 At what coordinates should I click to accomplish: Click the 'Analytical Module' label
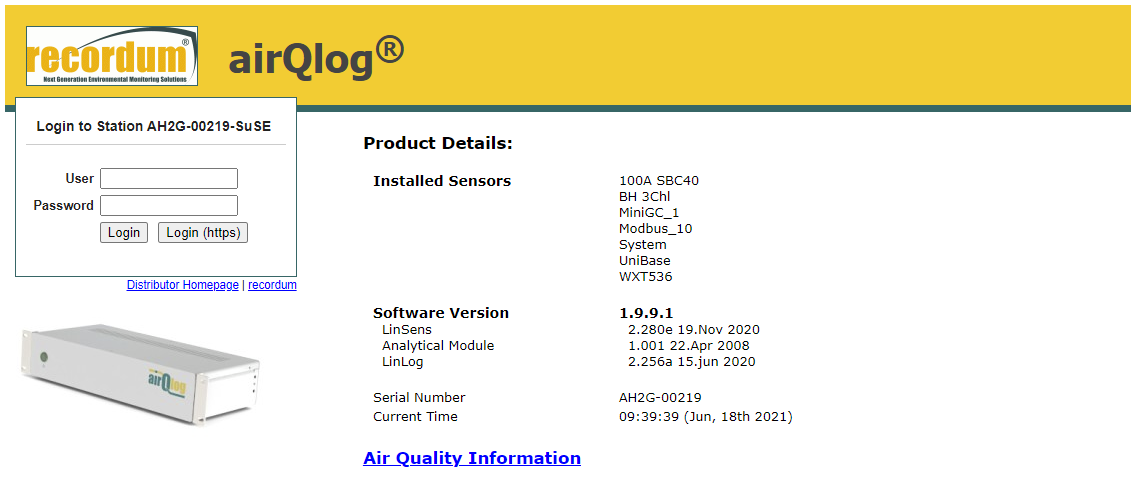tap(438, 346)
